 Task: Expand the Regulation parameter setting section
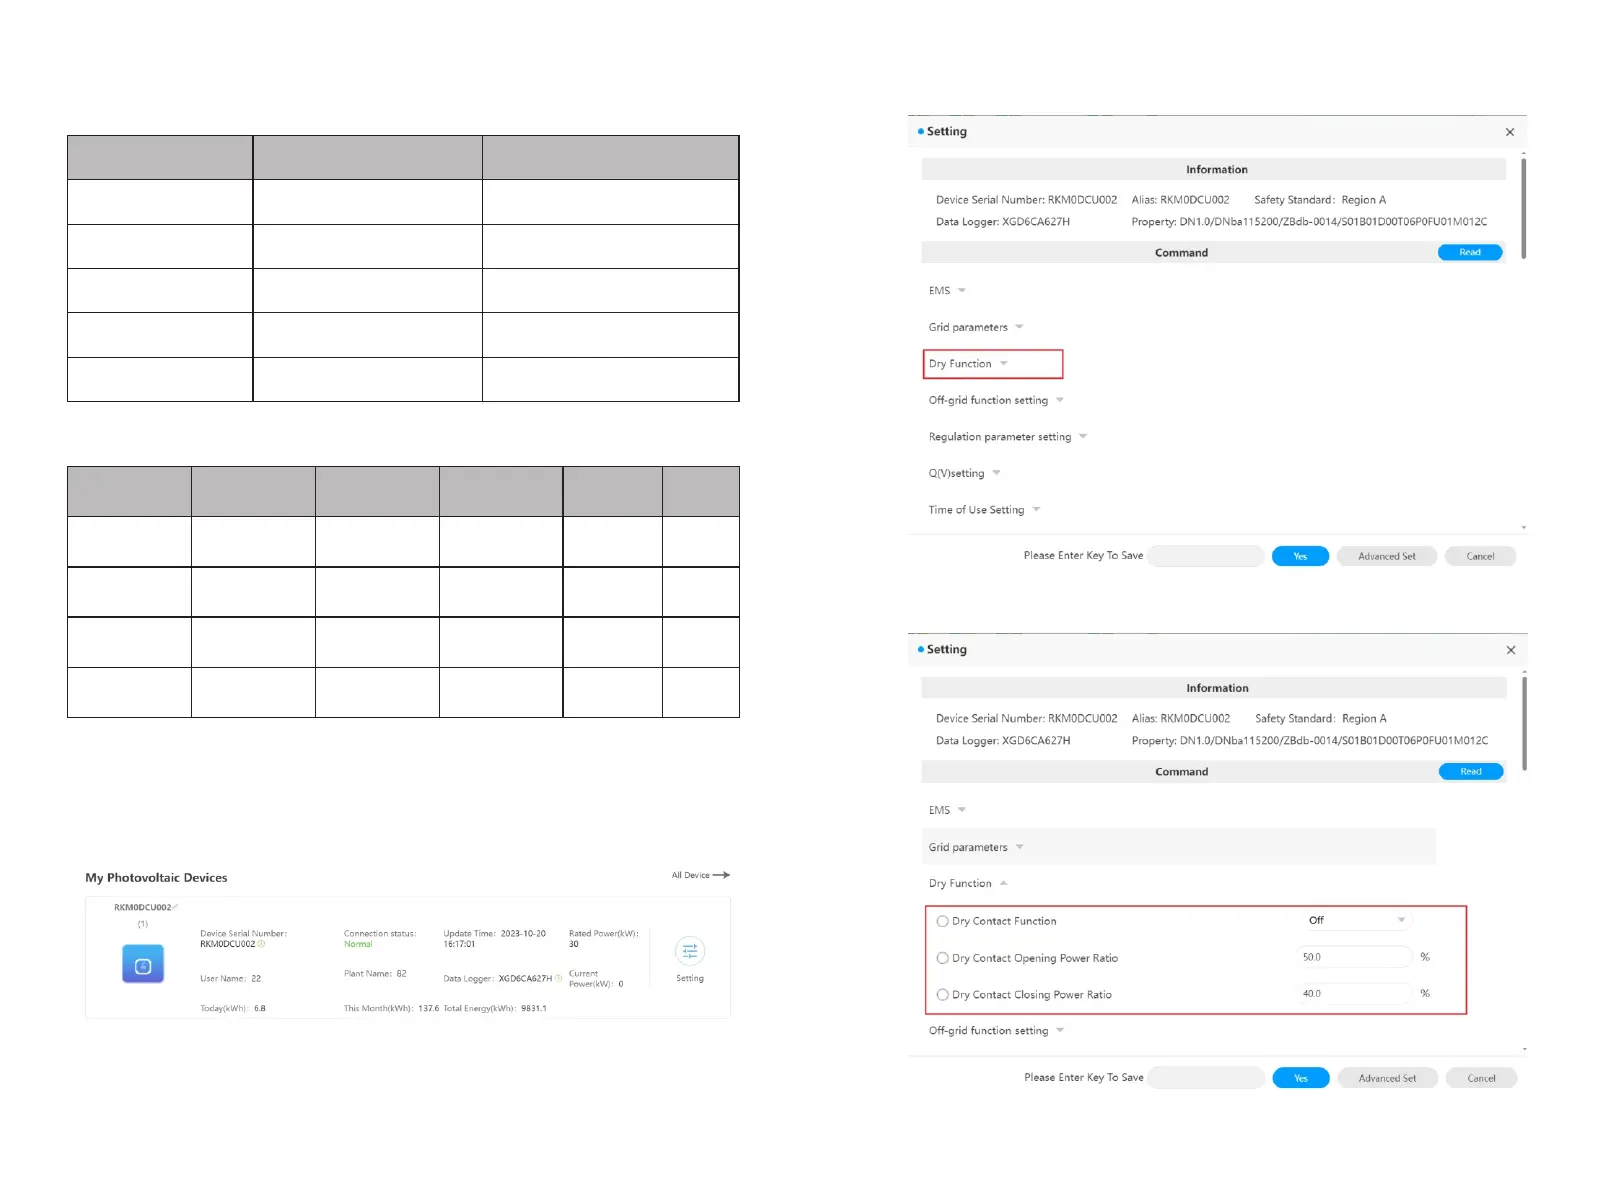click(1007, 437)
